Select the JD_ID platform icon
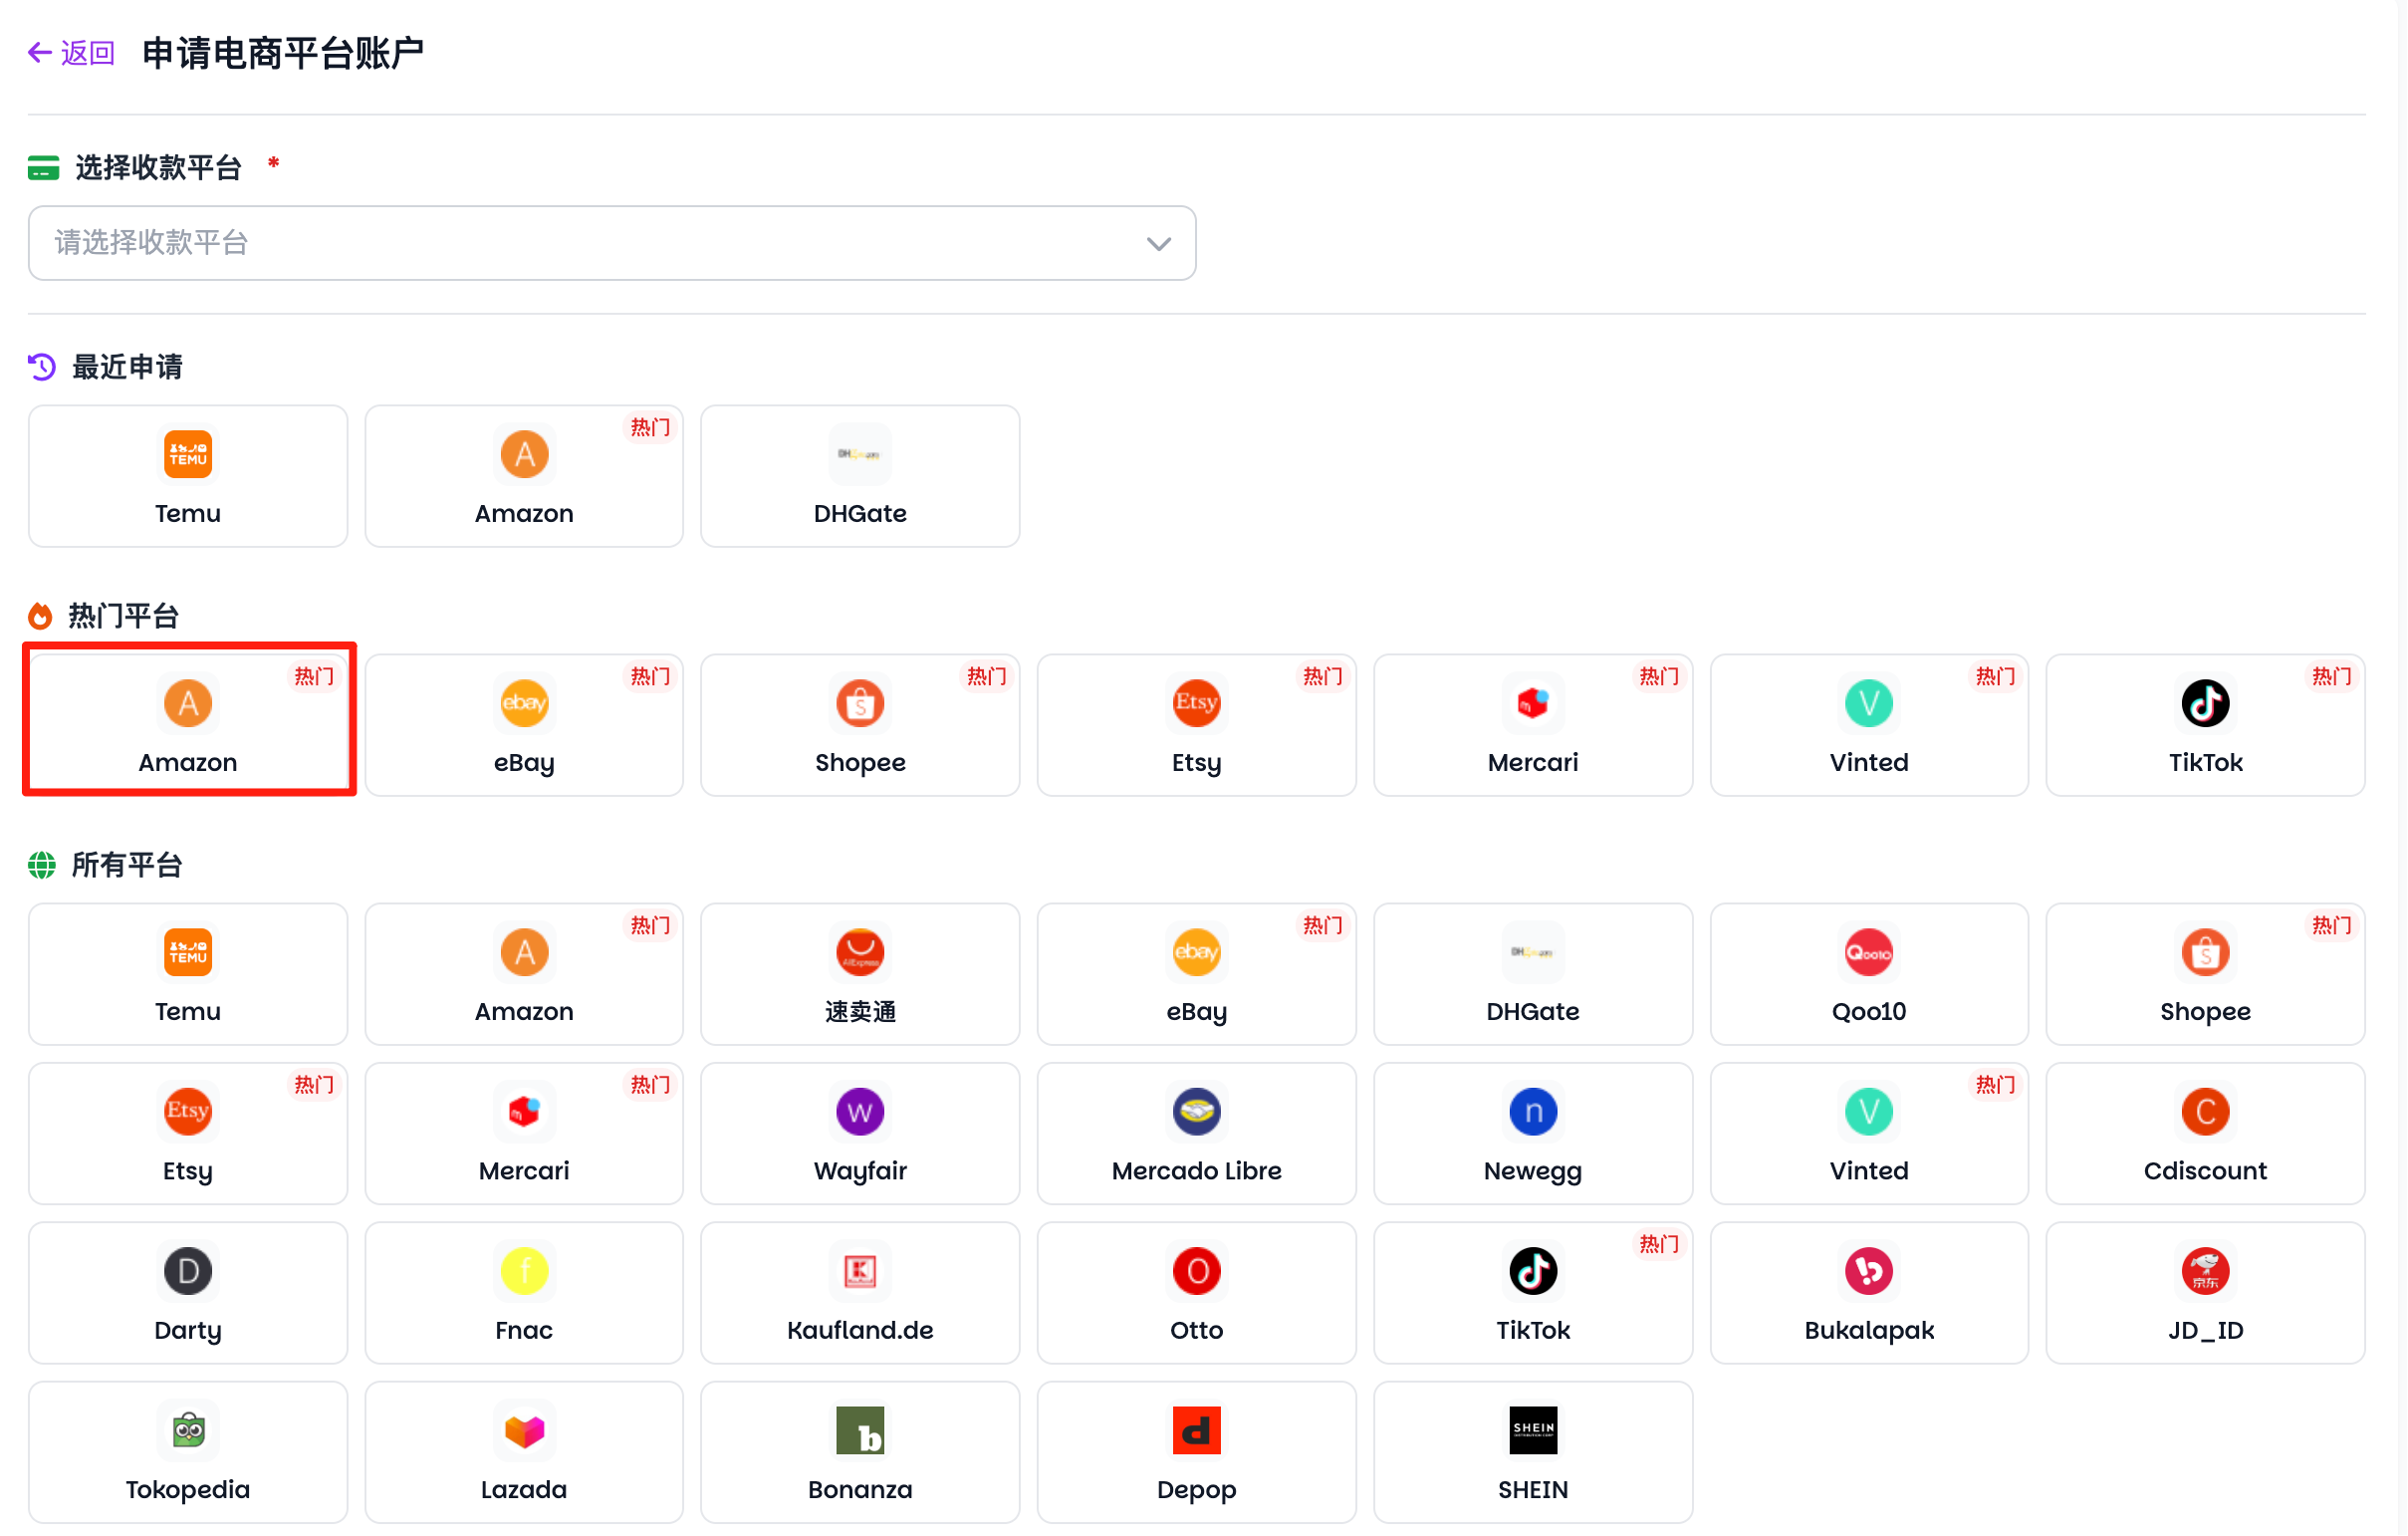 pos(2204,1271)
